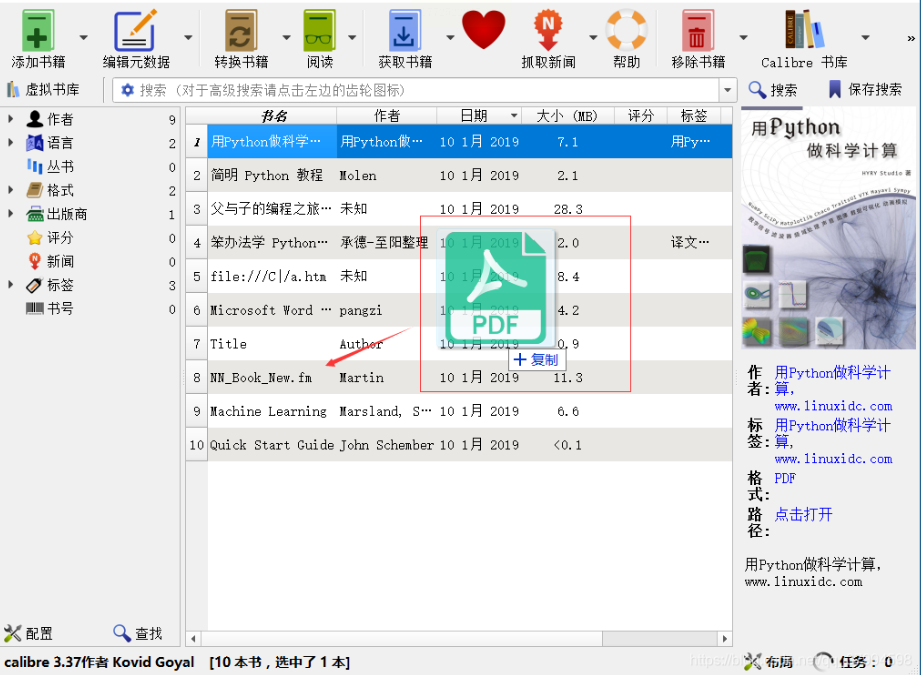
Task: Open dropdown arrow next to Convert books
Action: [286, 38]
